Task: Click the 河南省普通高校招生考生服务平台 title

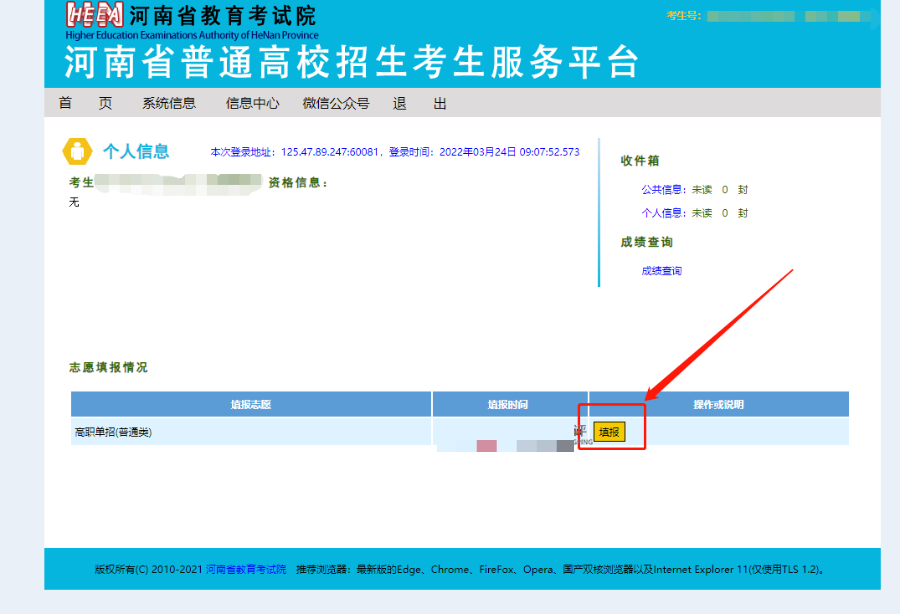Action: pos(351,62)
